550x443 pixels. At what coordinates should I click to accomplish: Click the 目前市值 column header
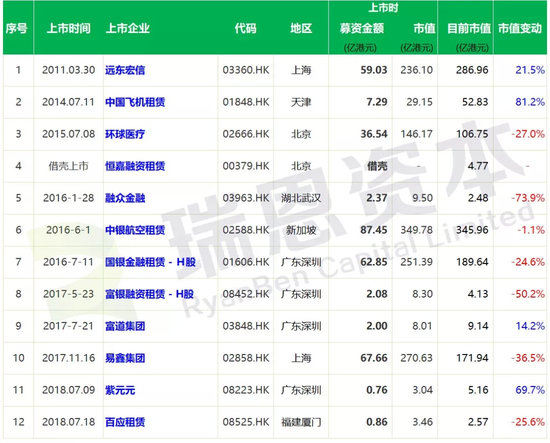pyautogui.click(x=469, y=28)
